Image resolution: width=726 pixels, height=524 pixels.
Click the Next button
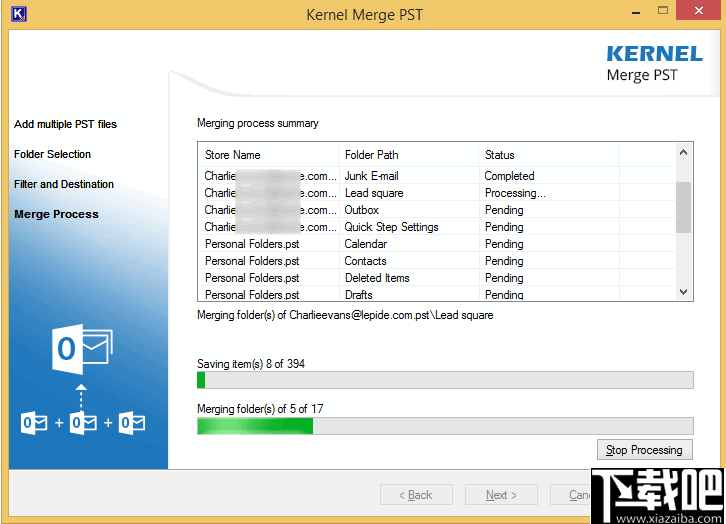[501, 495]
